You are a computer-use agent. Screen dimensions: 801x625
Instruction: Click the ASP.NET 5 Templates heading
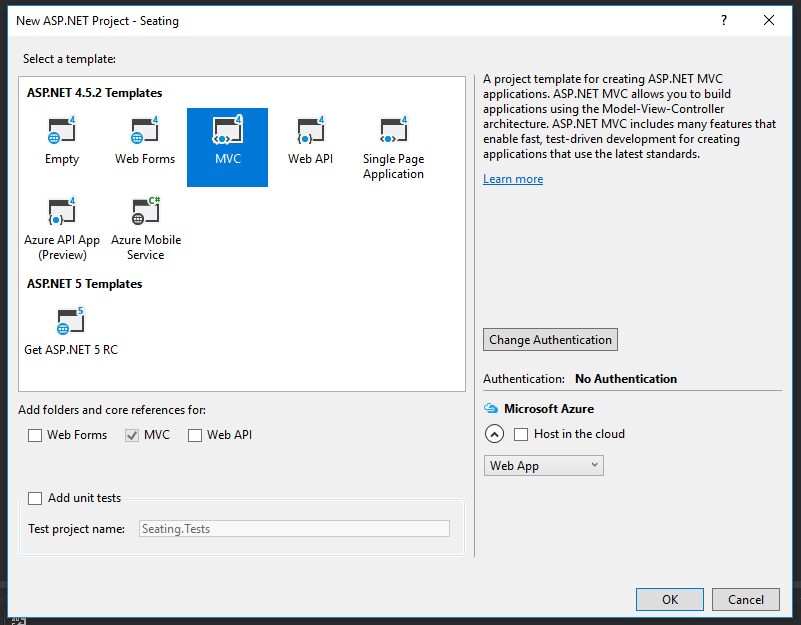(x=84, y=284)
